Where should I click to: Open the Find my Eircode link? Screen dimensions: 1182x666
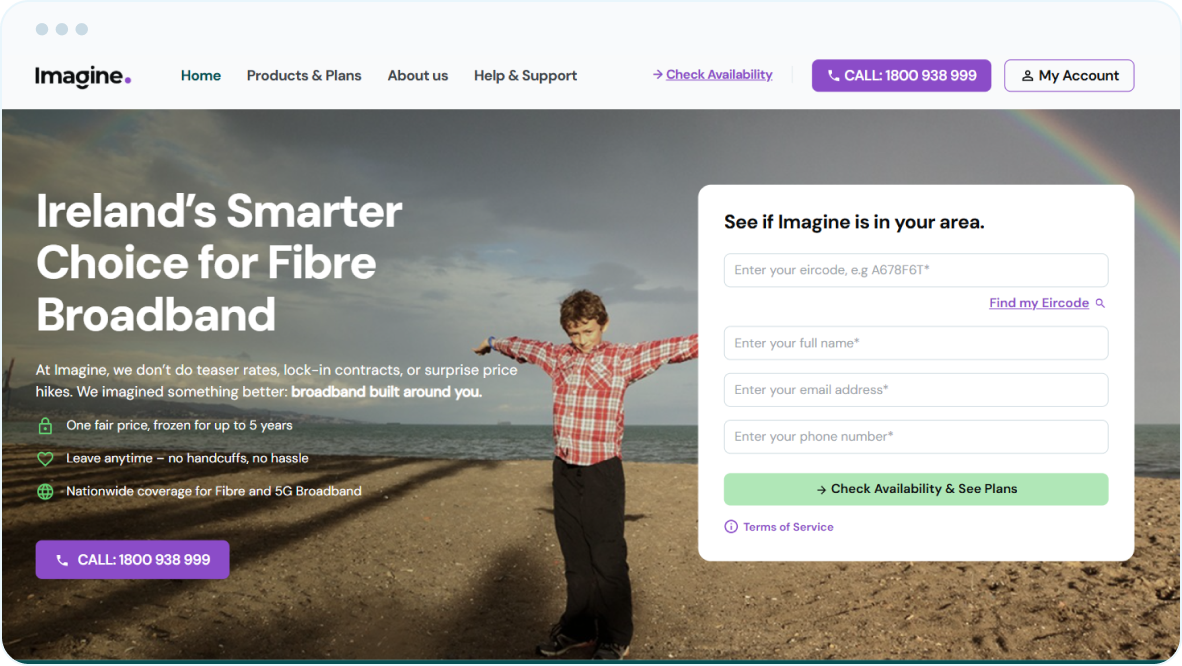1039,302
